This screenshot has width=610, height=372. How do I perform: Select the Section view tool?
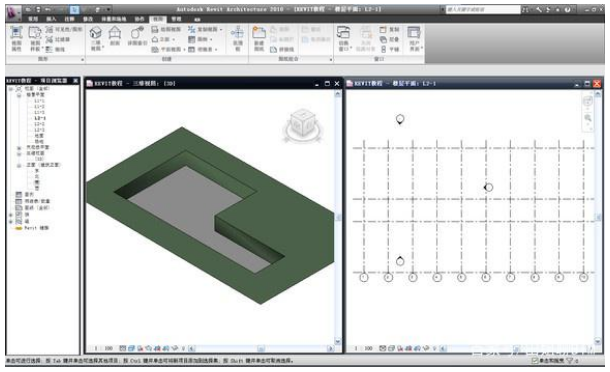(115, 36)
